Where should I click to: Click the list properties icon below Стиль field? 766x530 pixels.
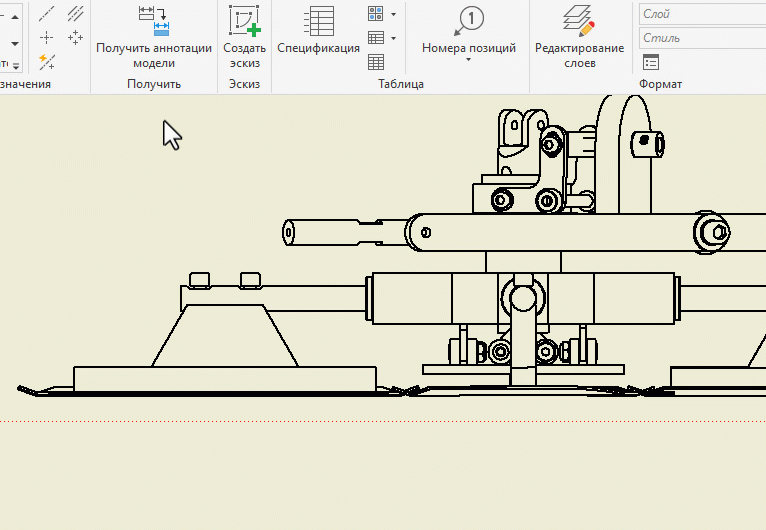(x=651, y=62)
